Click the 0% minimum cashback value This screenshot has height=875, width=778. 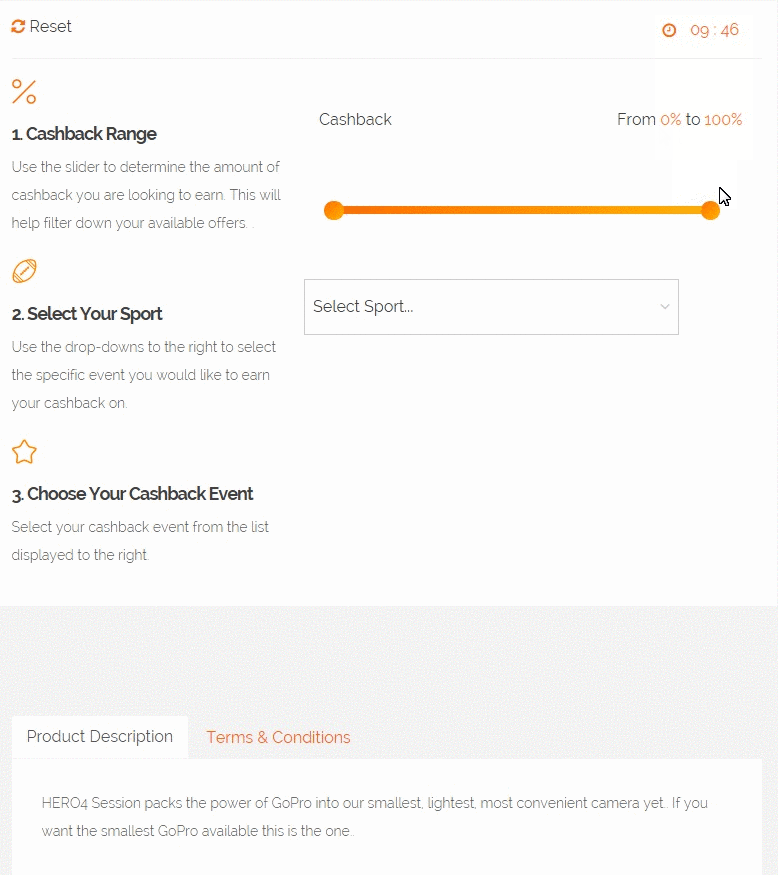(670, 120)
